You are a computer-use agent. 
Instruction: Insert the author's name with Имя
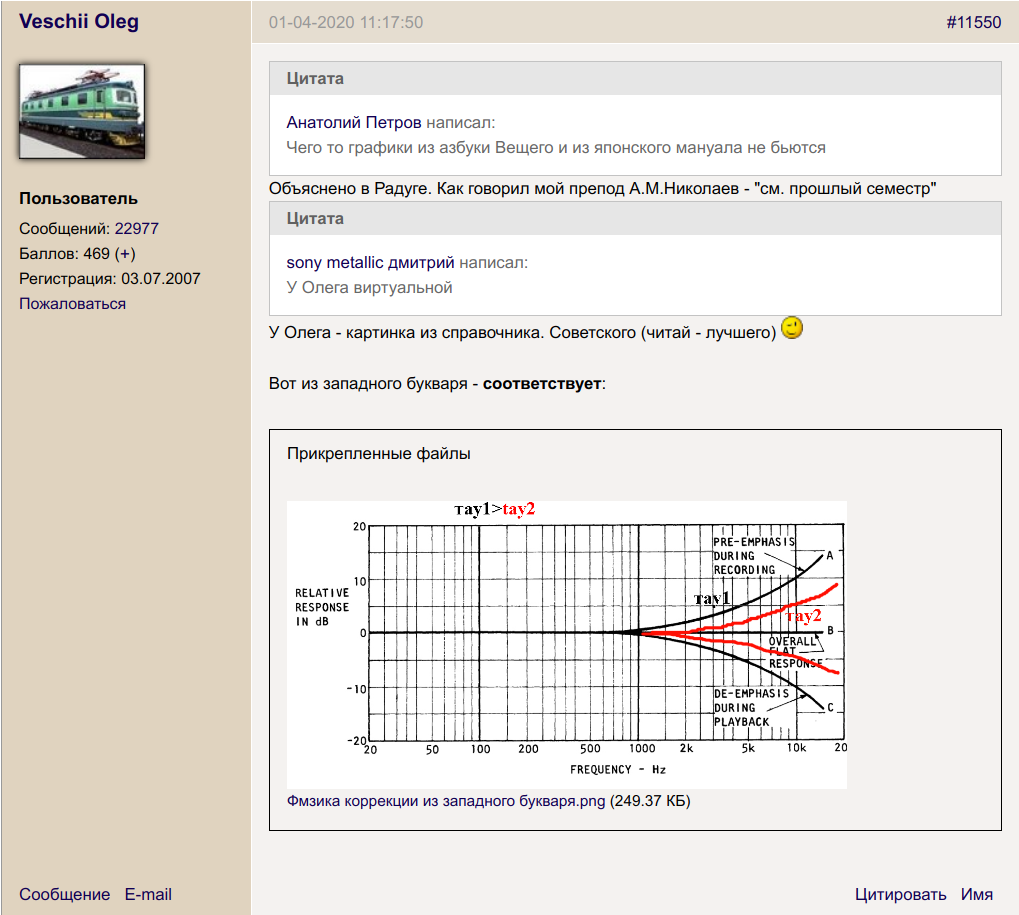coord(977,894)
